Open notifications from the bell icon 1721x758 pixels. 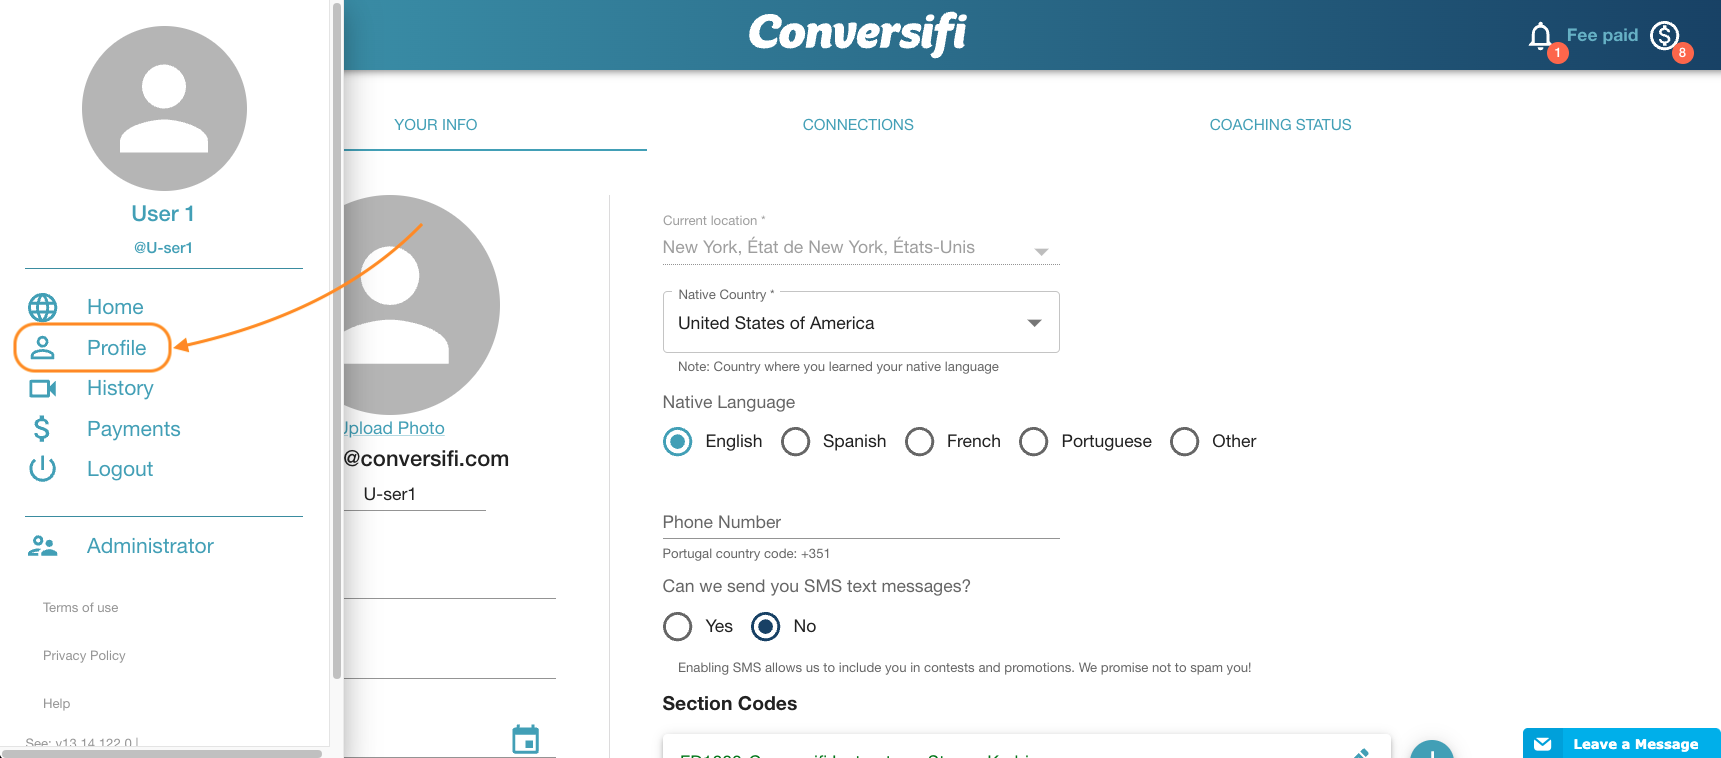[x=1541, y=33]
